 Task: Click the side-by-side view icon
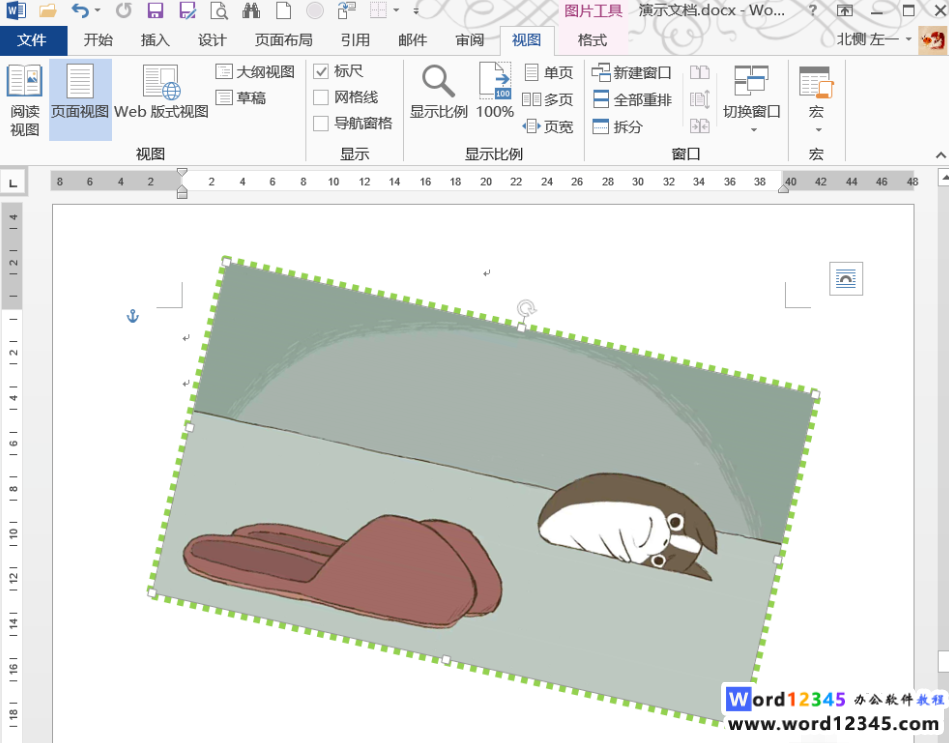coord(700,73)
